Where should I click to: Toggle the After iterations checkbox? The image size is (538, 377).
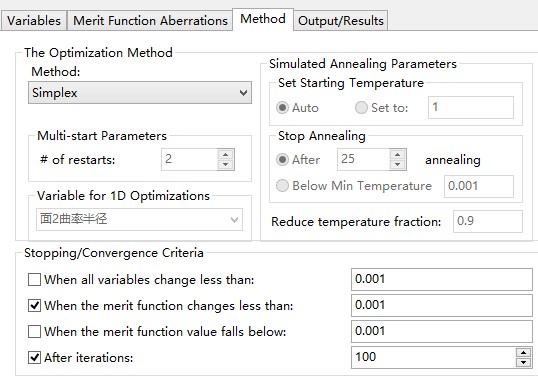pyautogui.click(x=34, y=357)
